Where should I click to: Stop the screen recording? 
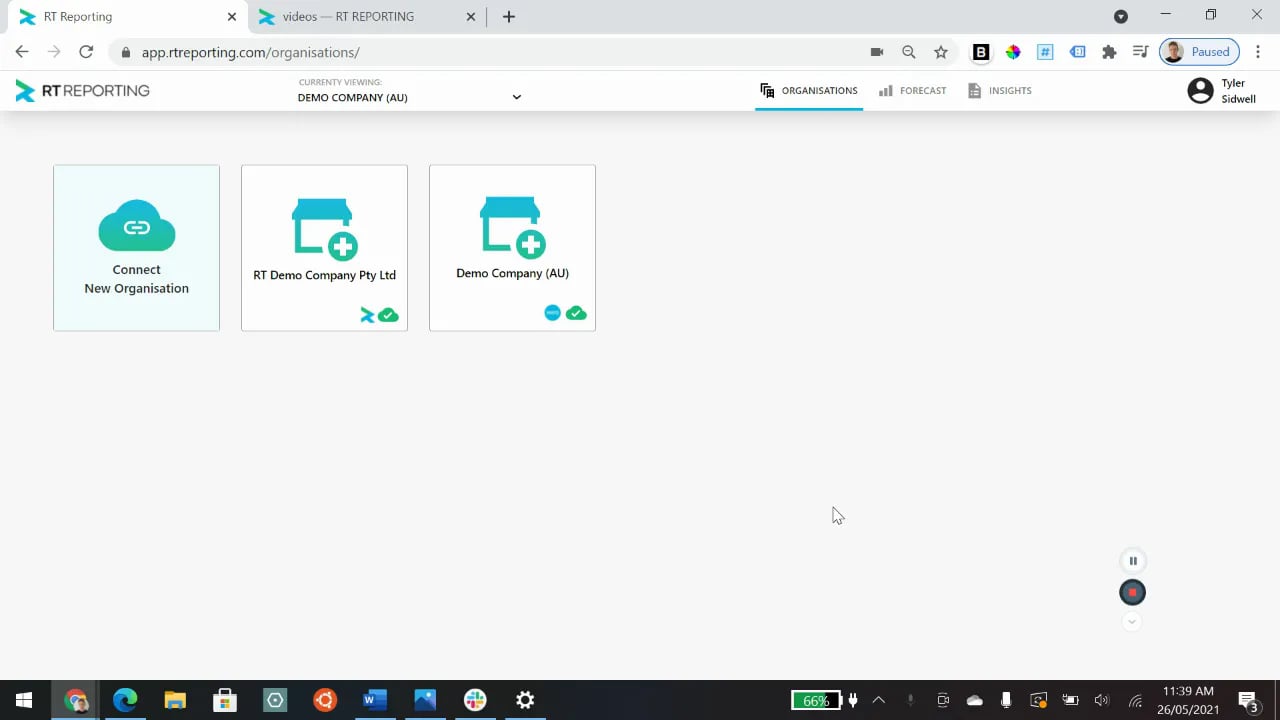[x=1132, y=593]
